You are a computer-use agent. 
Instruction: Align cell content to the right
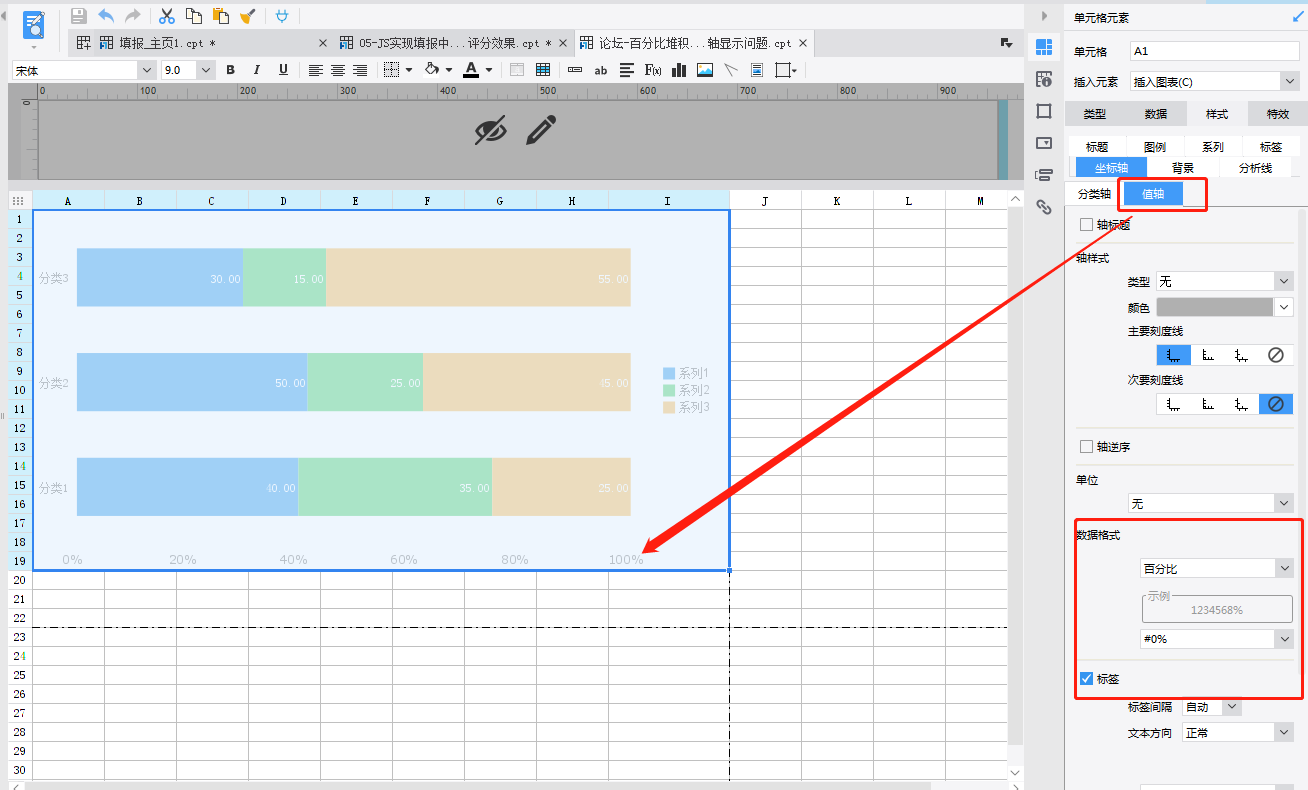[x=360, y=70]
